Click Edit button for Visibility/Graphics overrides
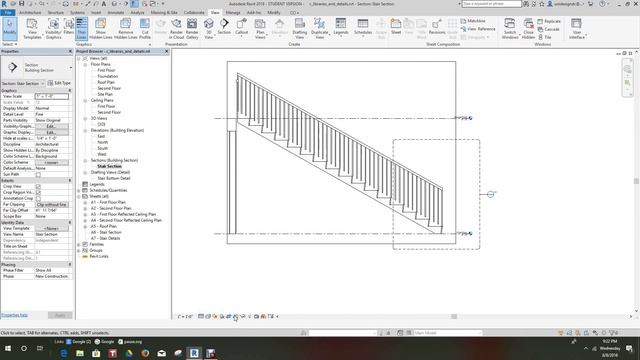Image resolution: width=640 pixels, height=360 pixels. [x=51, y=127]
